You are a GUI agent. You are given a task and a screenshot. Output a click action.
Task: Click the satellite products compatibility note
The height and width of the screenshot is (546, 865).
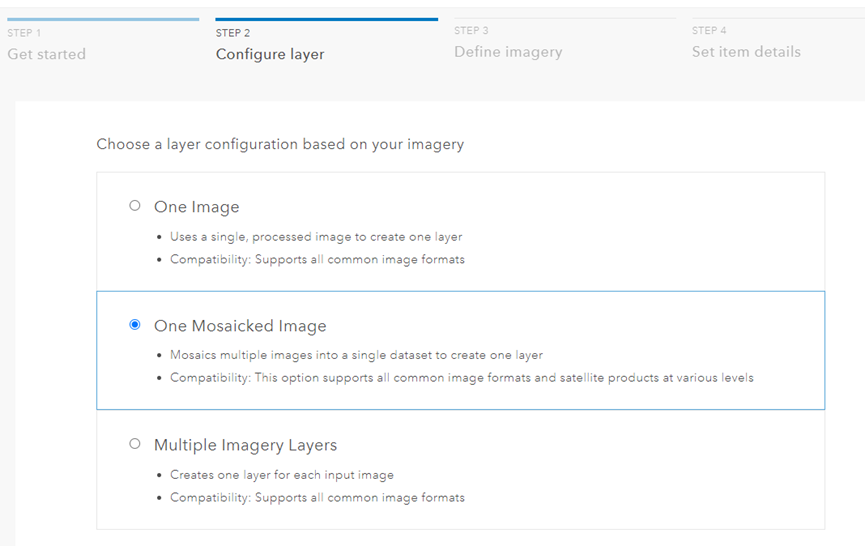pyautogui.click(x=461, y=378)
